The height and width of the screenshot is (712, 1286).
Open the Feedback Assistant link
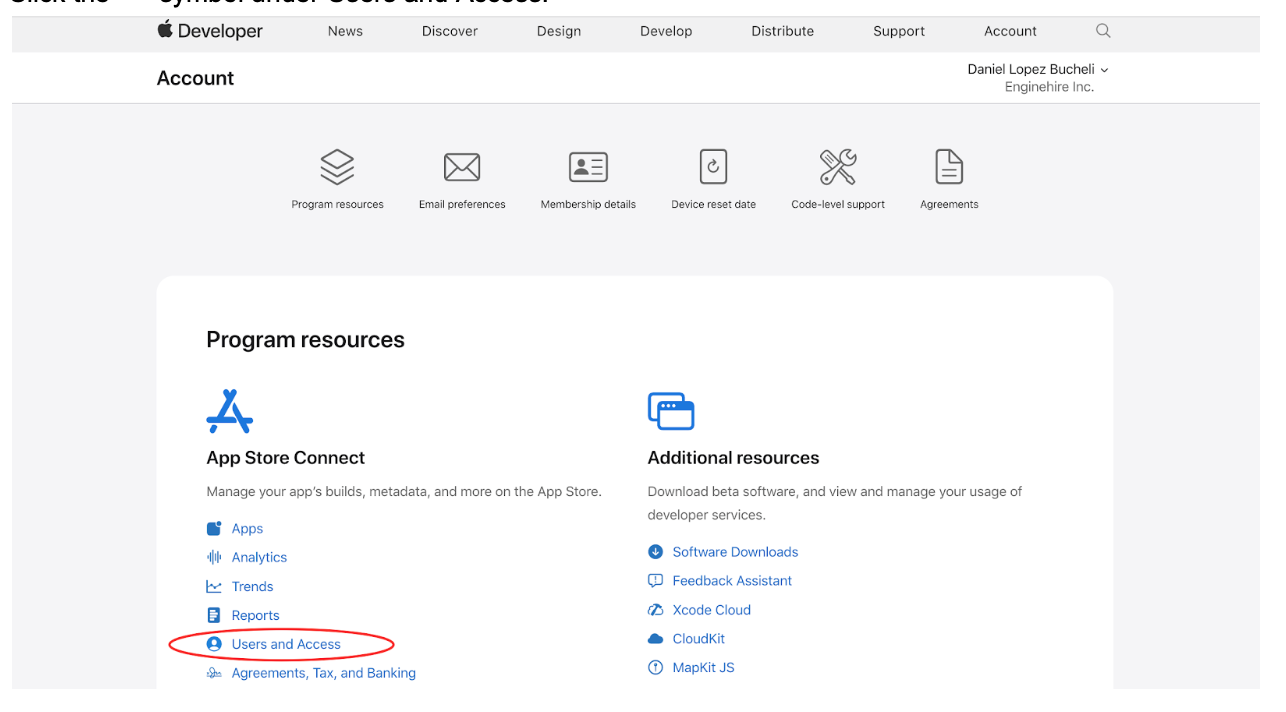732,581
